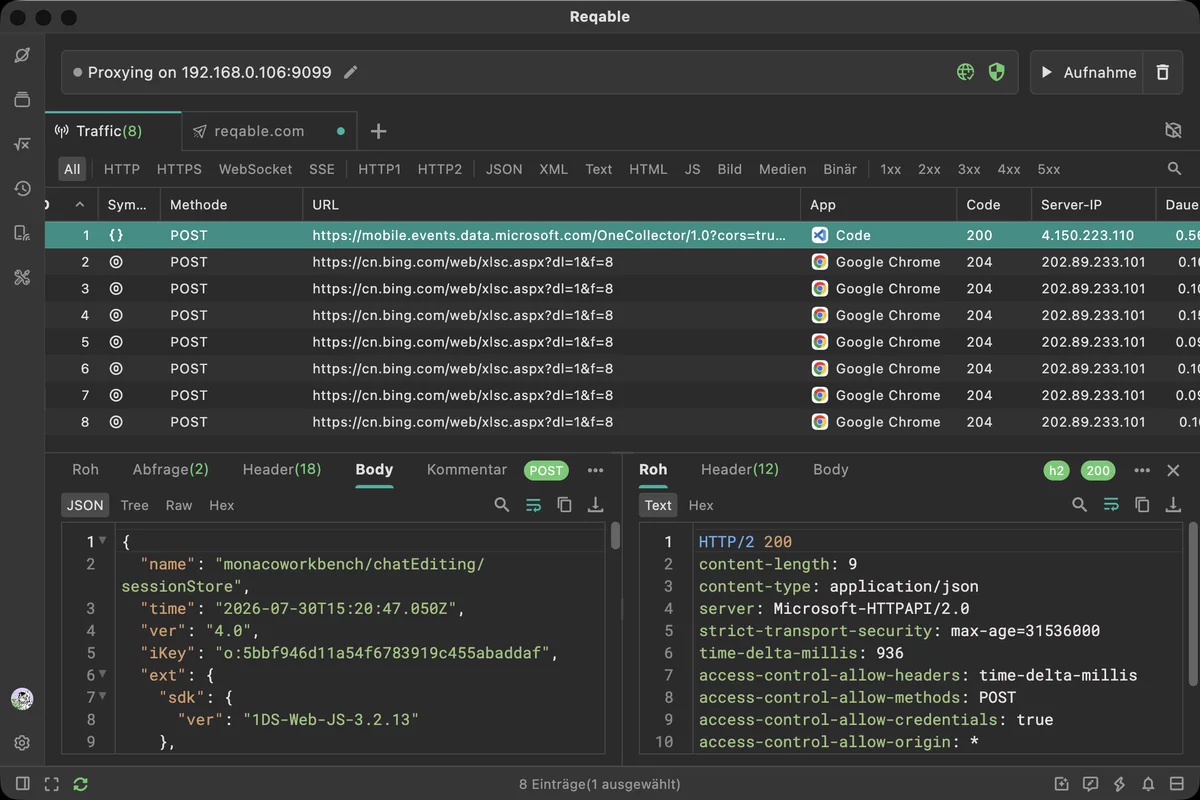Viewport: 1200px width, 800px height.
Task: Open the Kommentar tab
Action: coord(467,469)
